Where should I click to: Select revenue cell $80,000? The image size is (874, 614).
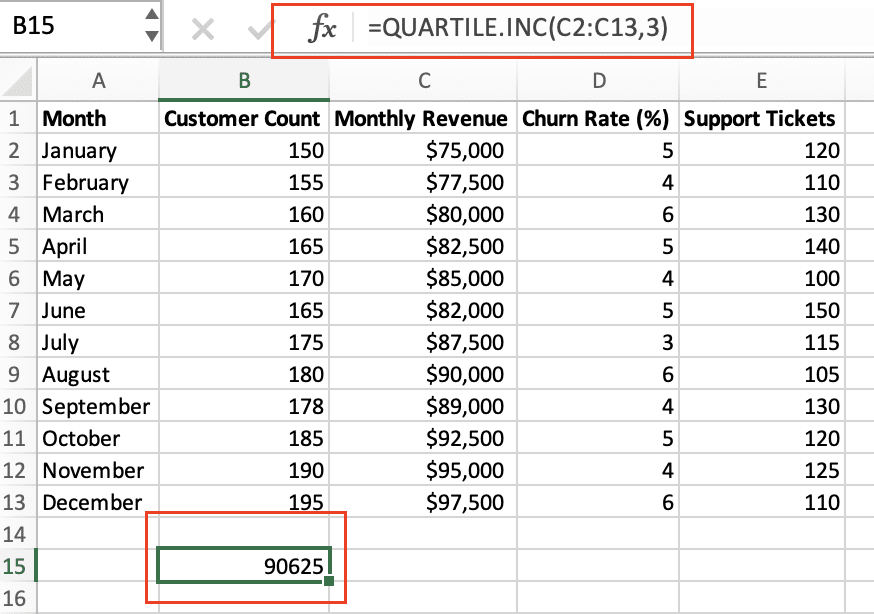[424, 214]
